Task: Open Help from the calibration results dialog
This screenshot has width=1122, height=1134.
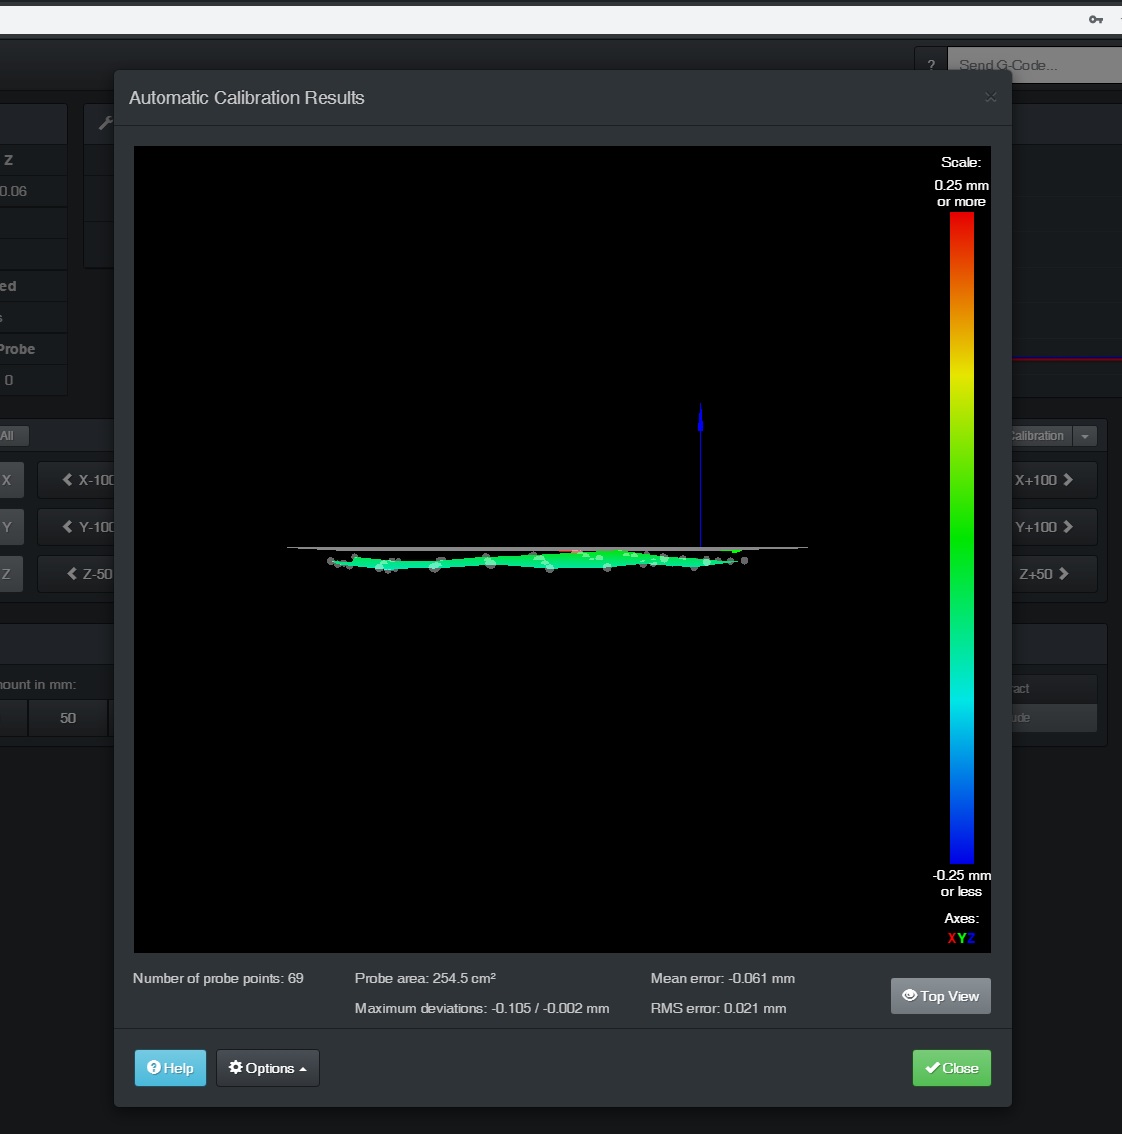Action: (x=170, y=1068)
